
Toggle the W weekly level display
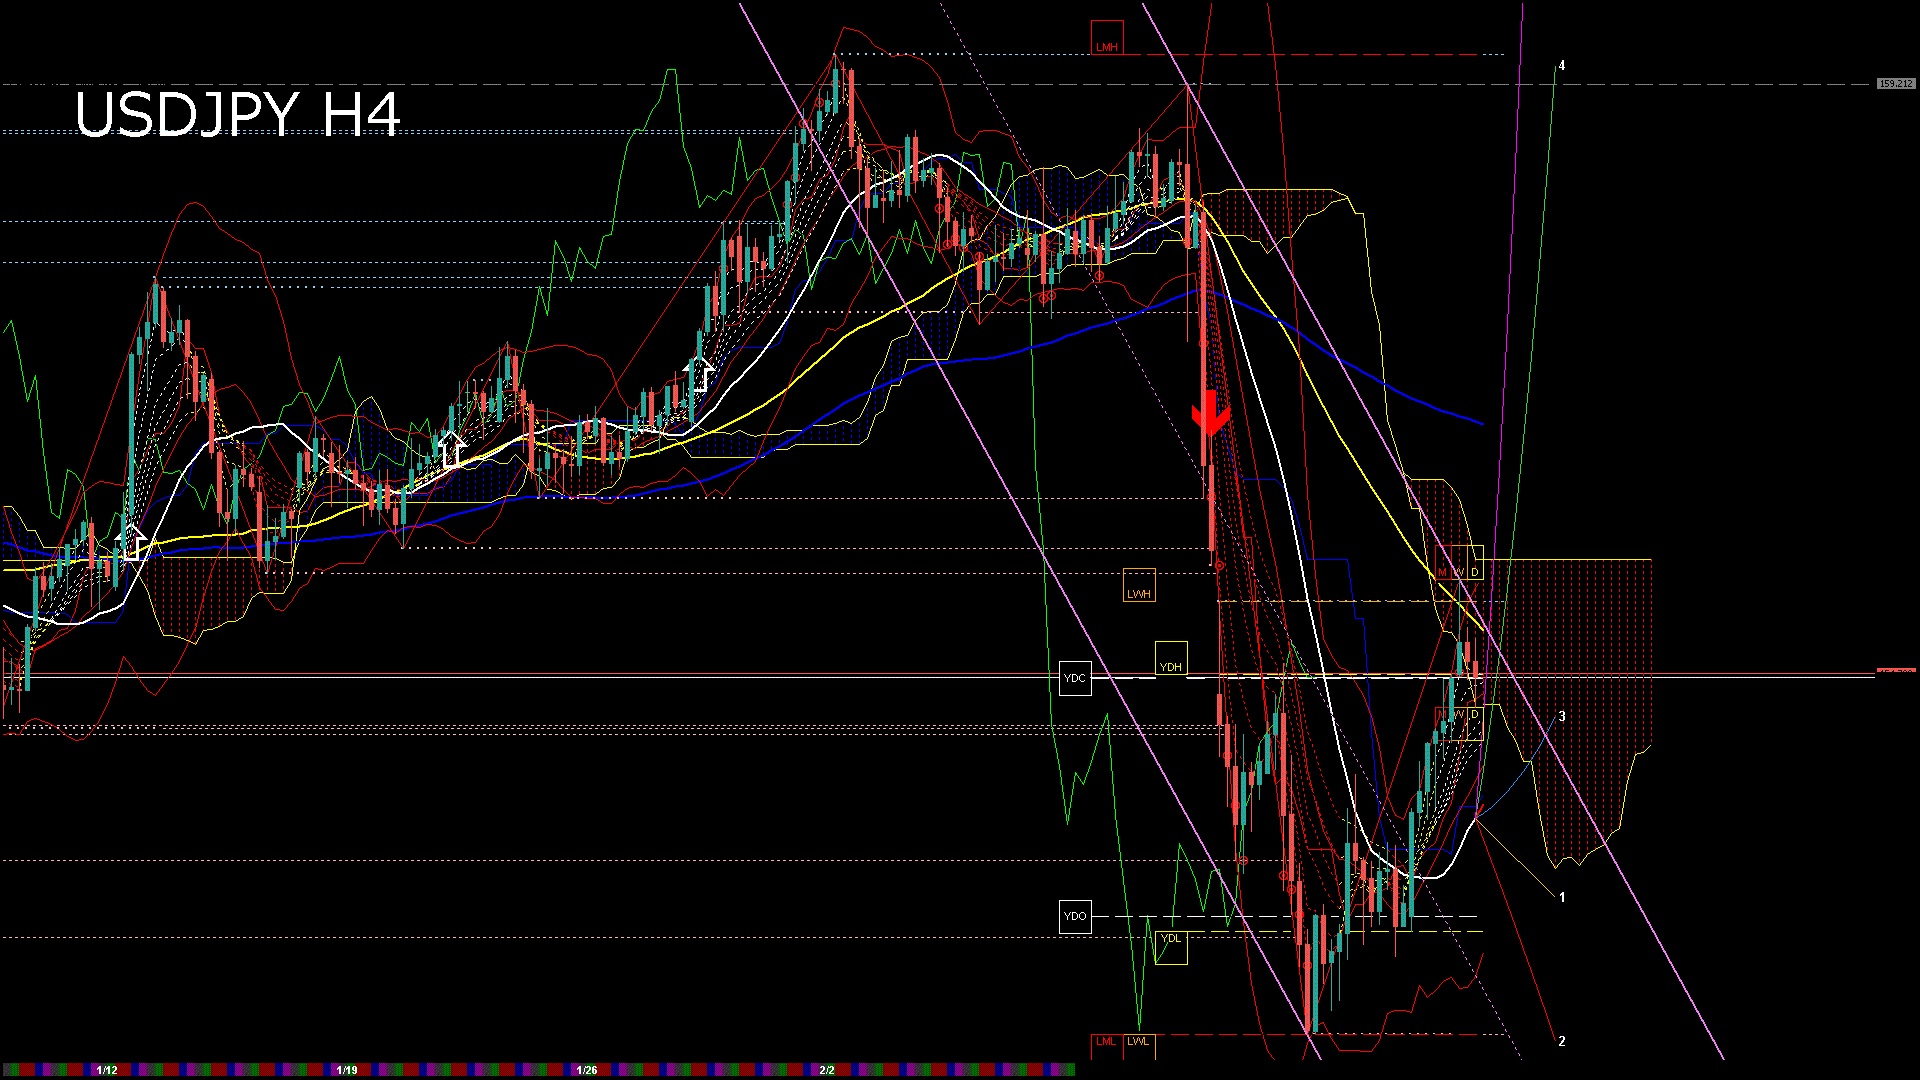coord(1458,570)
